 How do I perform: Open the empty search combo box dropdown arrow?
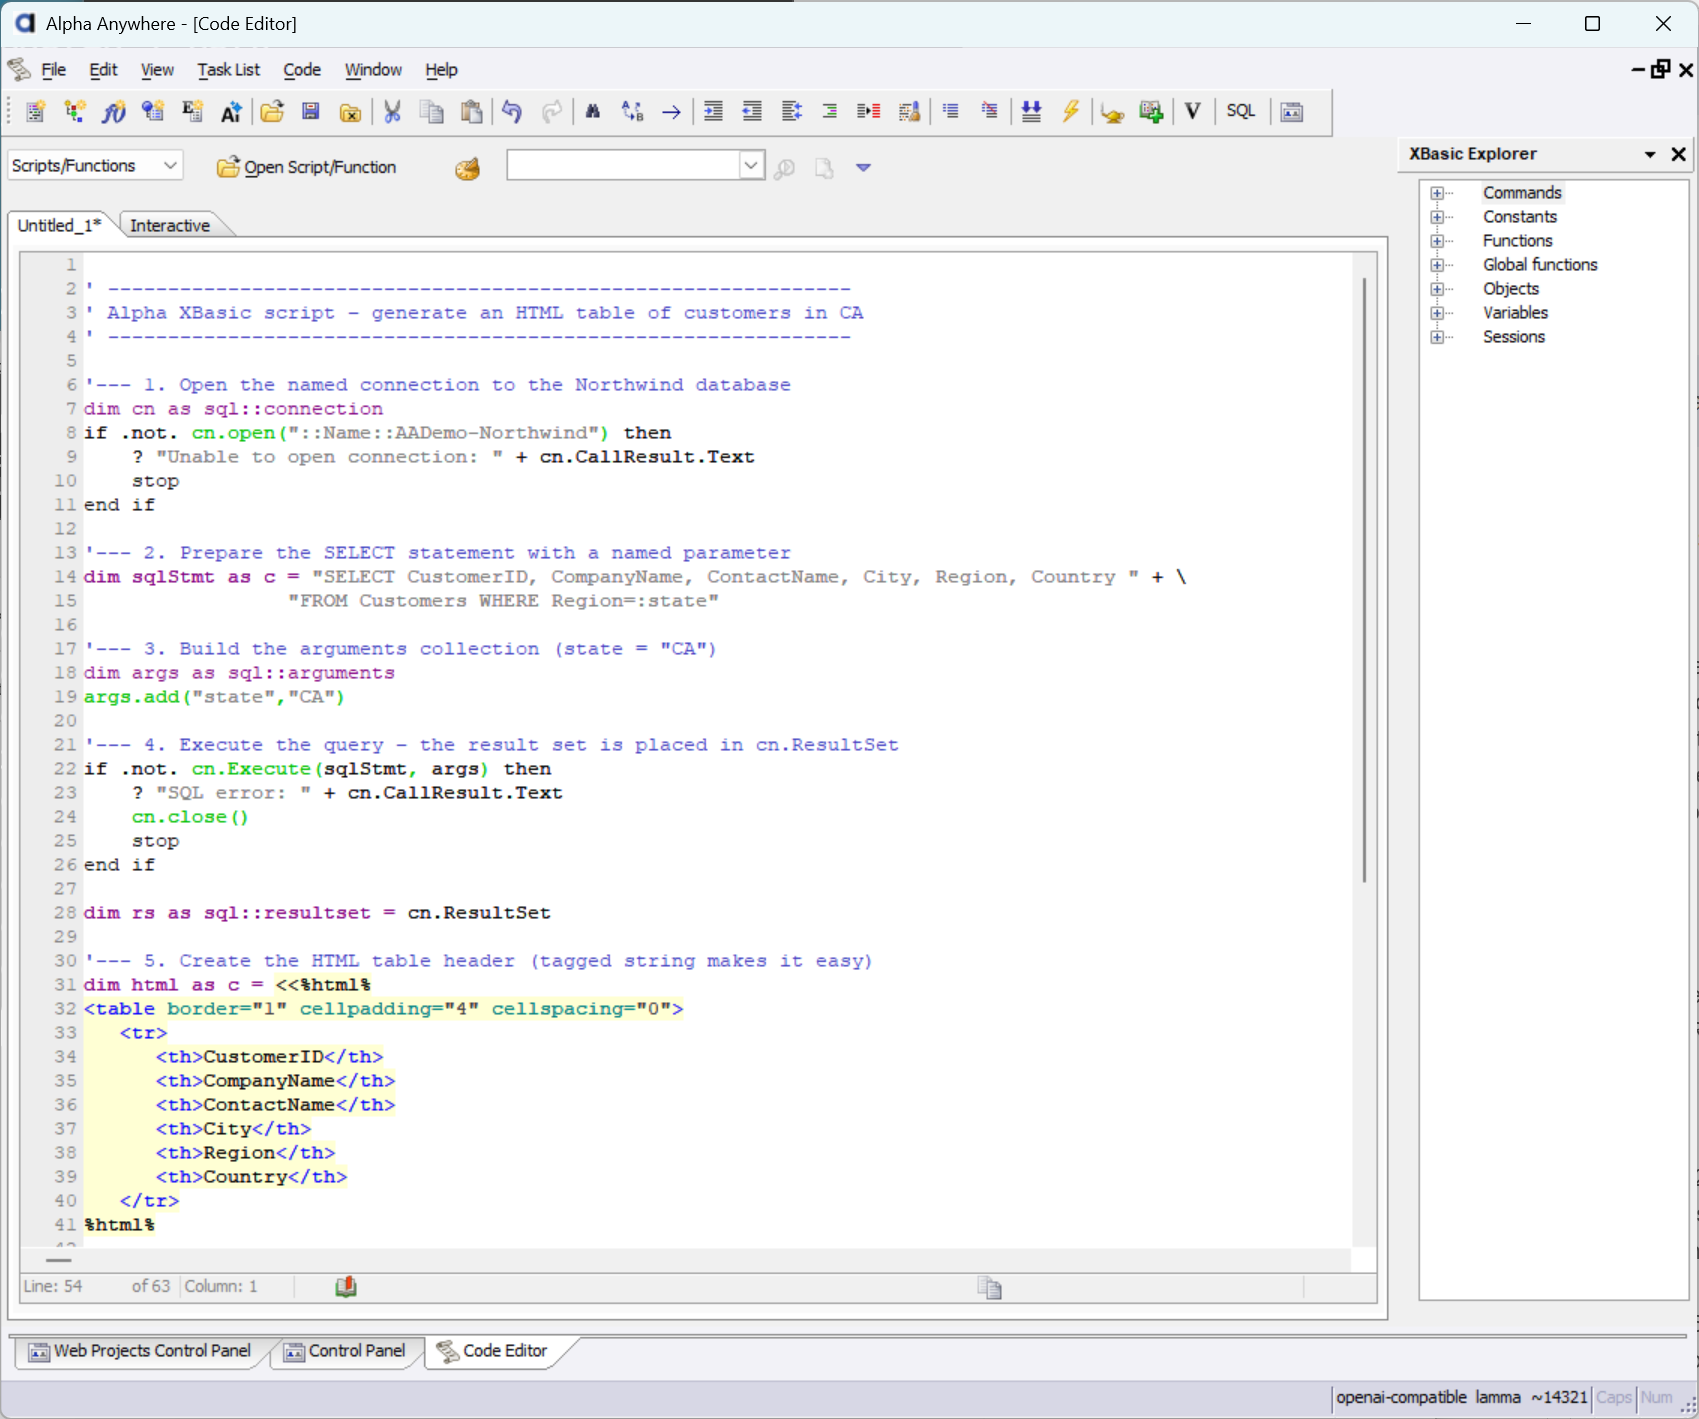(752, 165)
